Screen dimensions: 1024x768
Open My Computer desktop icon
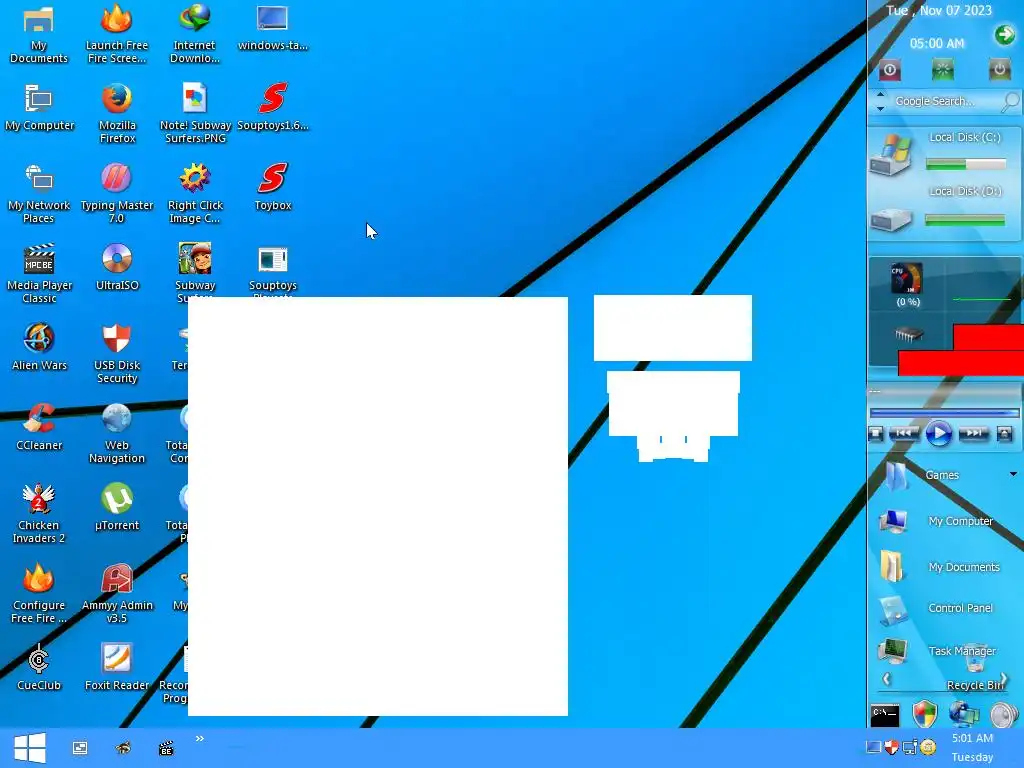[x=39, y=108]
